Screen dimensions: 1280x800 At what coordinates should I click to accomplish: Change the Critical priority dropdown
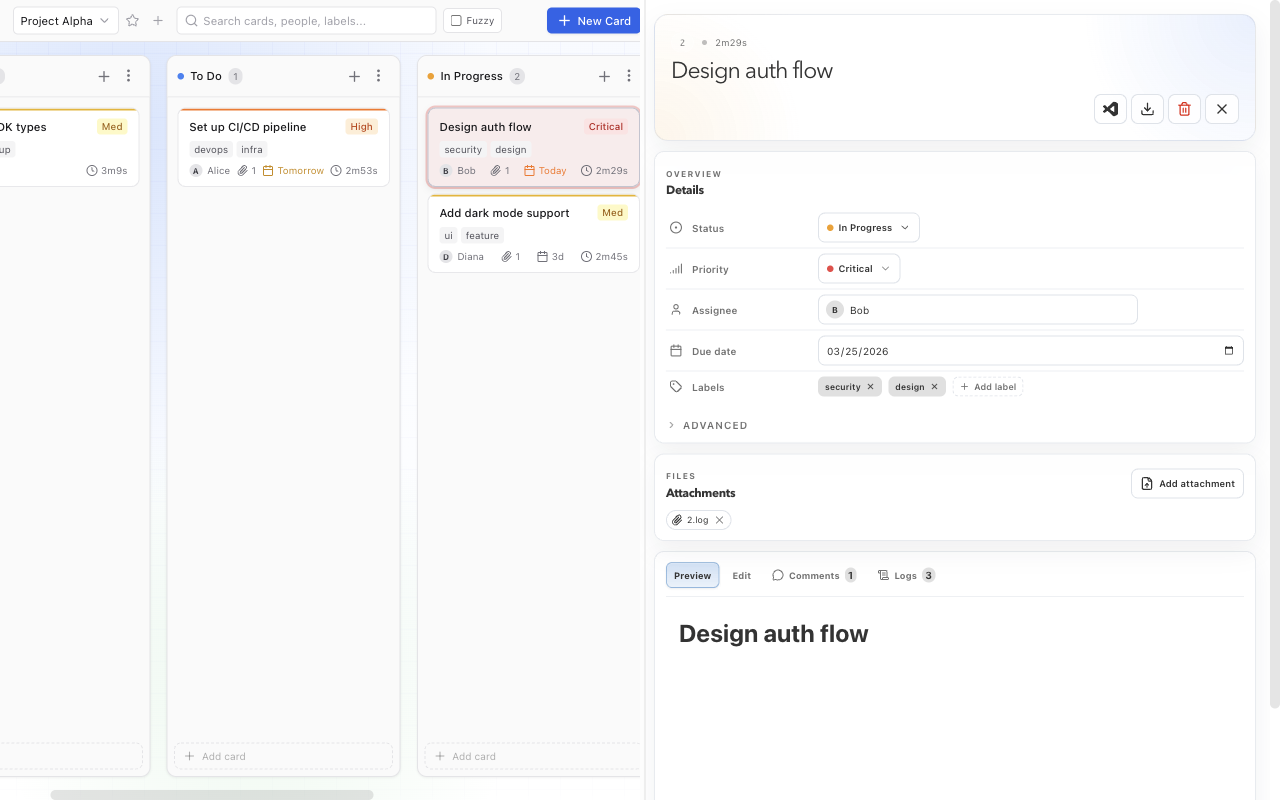[x=858, y=269]
